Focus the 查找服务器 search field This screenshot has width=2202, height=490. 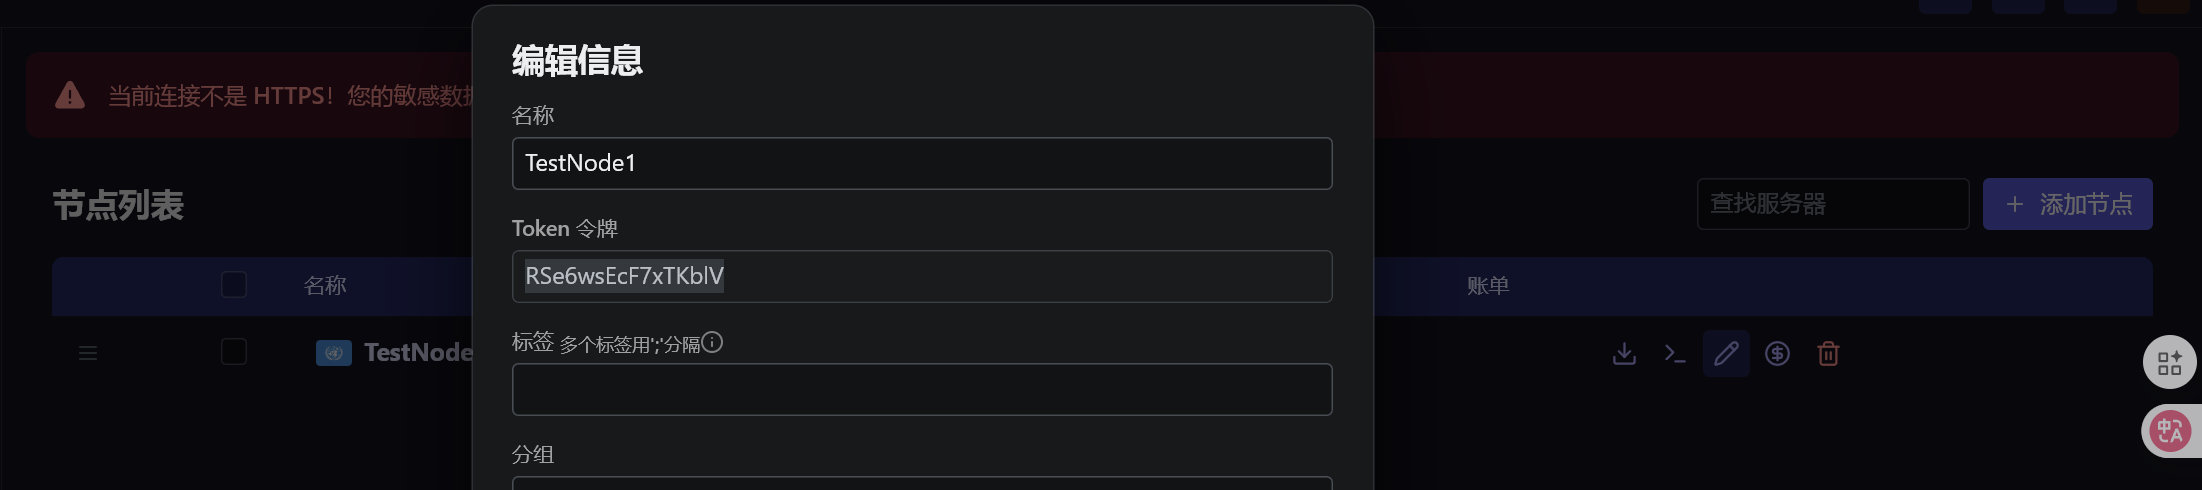click(1832, 204)
